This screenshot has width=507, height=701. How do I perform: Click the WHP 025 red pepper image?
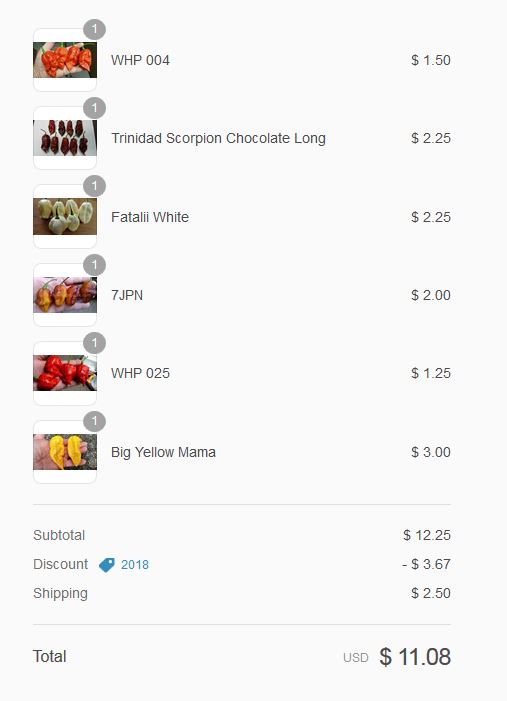point(65,373)
